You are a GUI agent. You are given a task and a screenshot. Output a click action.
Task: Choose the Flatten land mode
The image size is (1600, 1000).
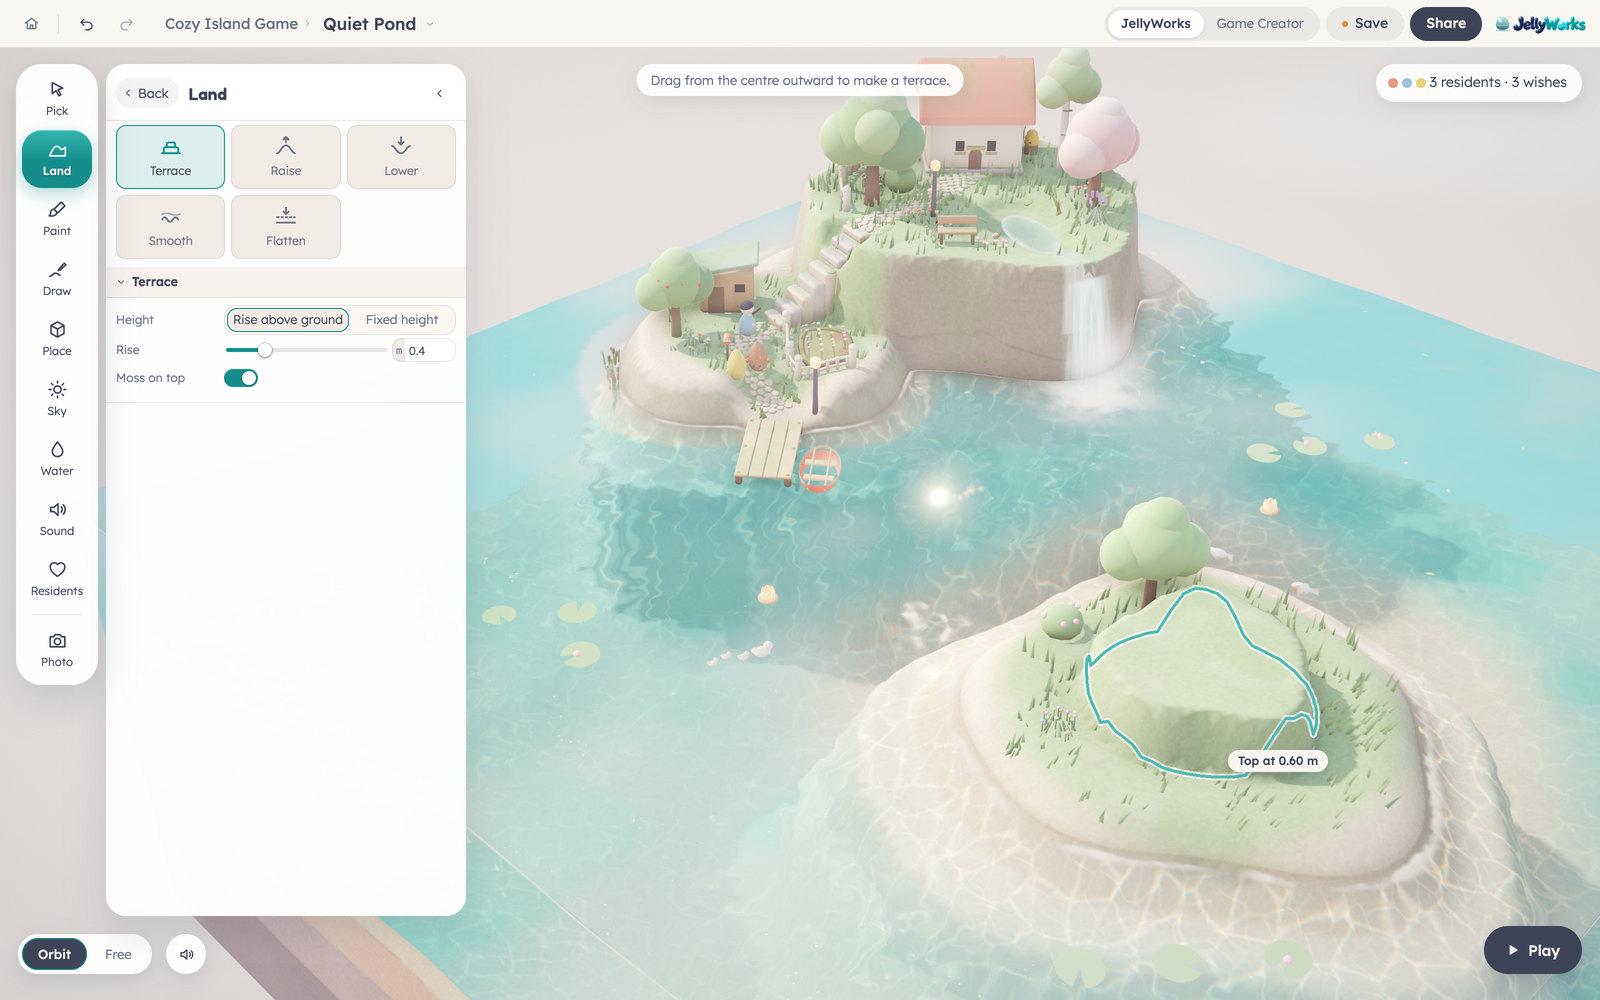click(286, 227)
